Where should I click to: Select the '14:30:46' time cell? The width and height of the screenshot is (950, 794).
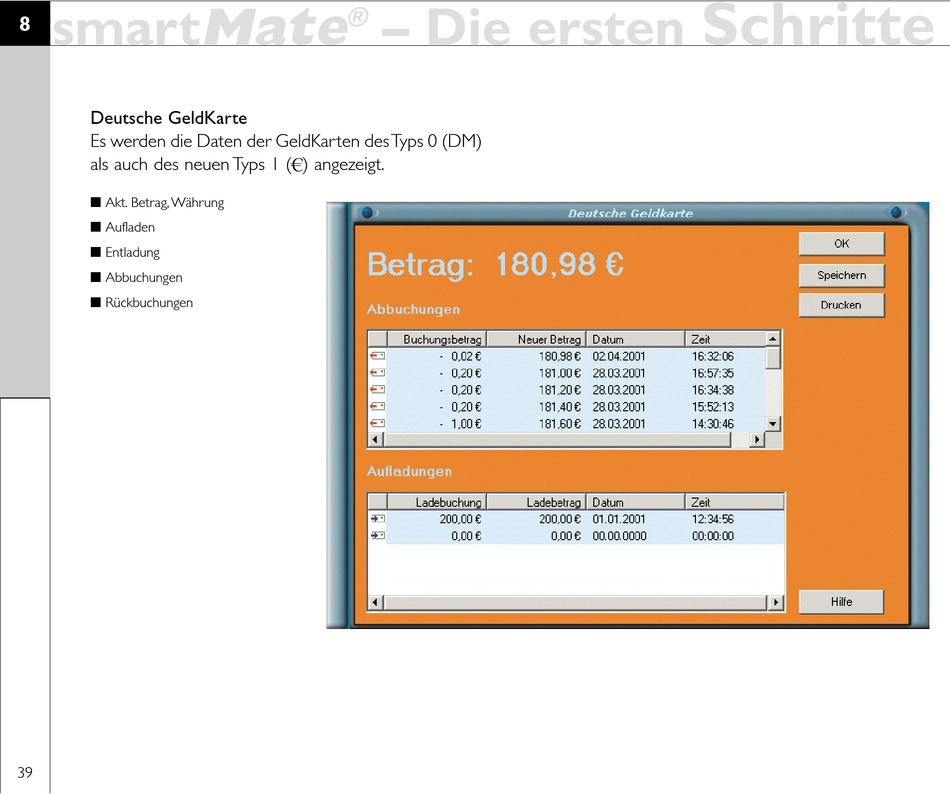click(x=712, y=424)
